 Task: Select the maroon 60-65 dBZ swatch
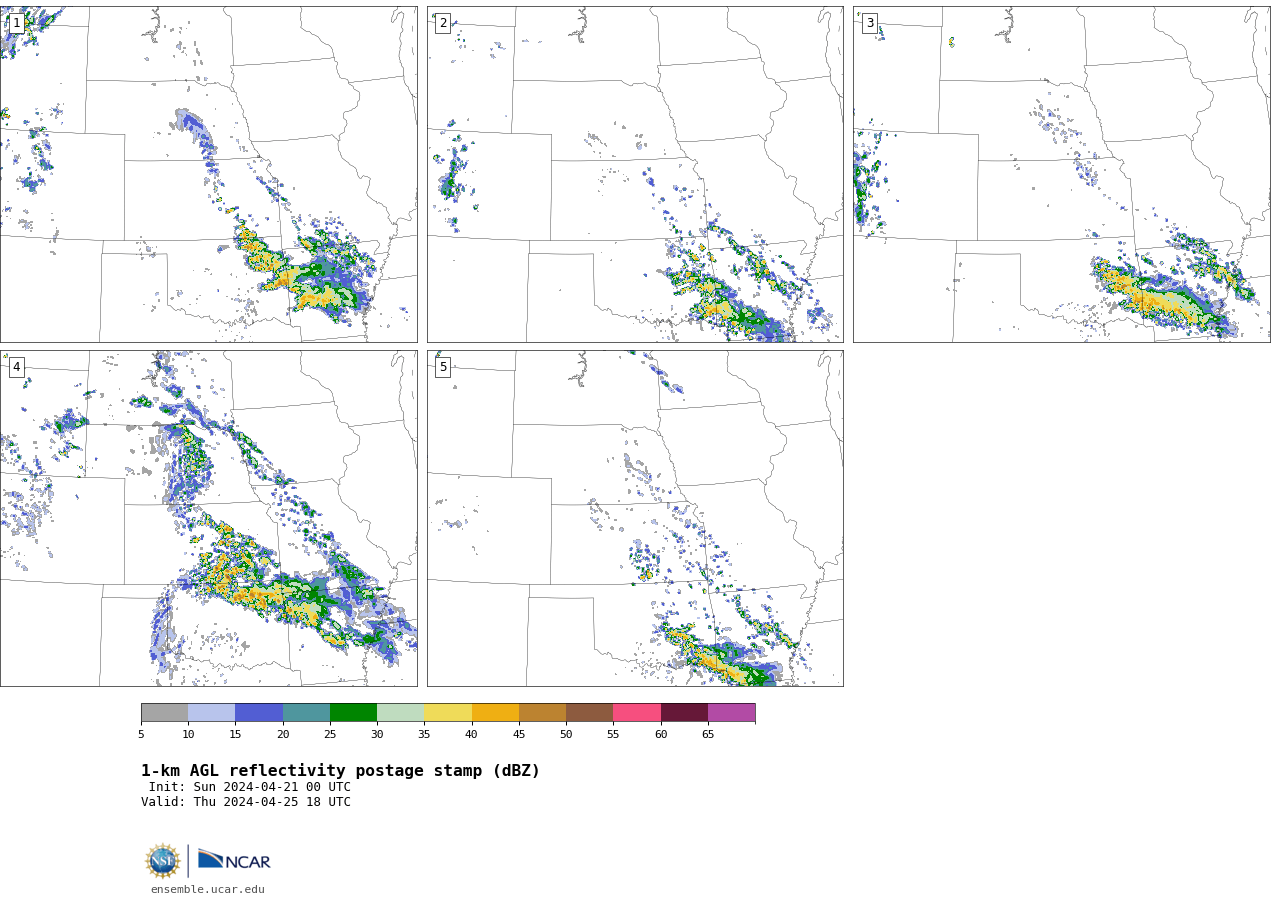coord(684,713)
